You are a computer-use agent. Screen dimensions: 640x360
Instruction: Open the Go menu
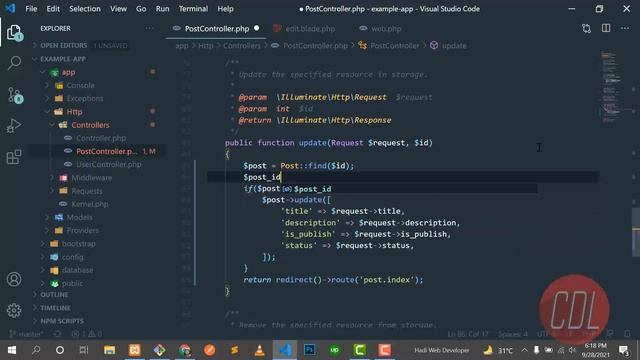point(141,9)
